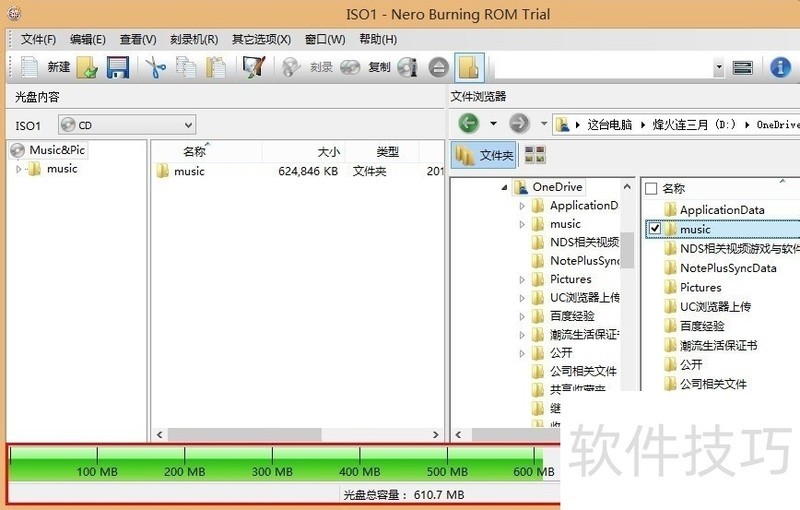Image resolution: width=800 pixels, height=510 pixels.
Task: Open the 查看(V) menu
Action: click(x=138, y=39)
